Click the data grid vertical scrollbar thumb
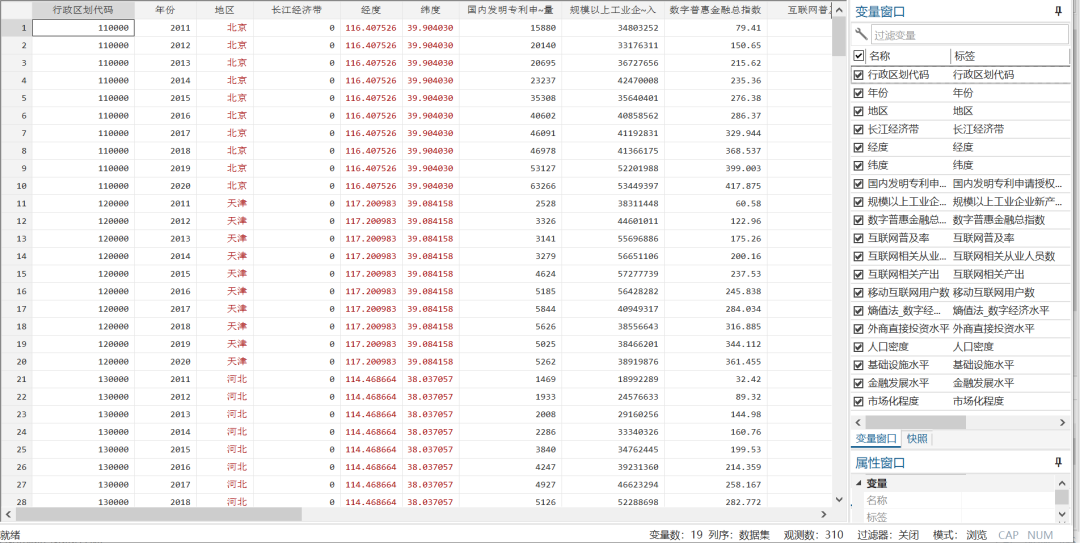Viewport: 1080px width, 543px height. [x=839, y=37]
